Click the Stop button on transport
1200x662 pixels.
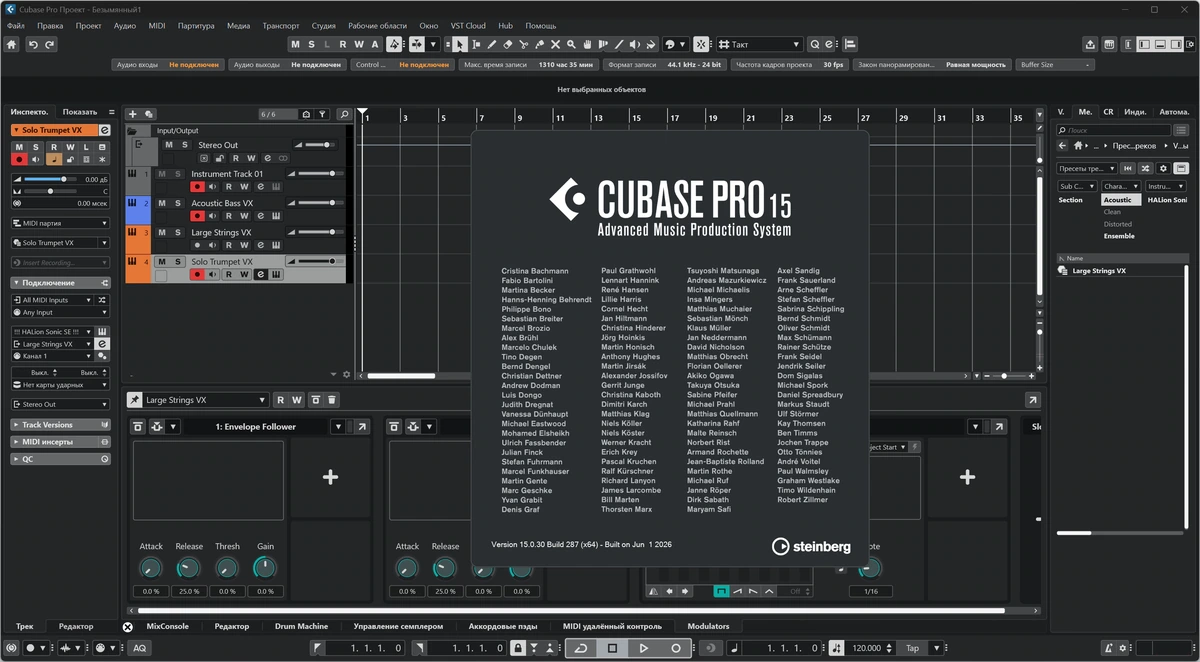(x=612, y=648)
